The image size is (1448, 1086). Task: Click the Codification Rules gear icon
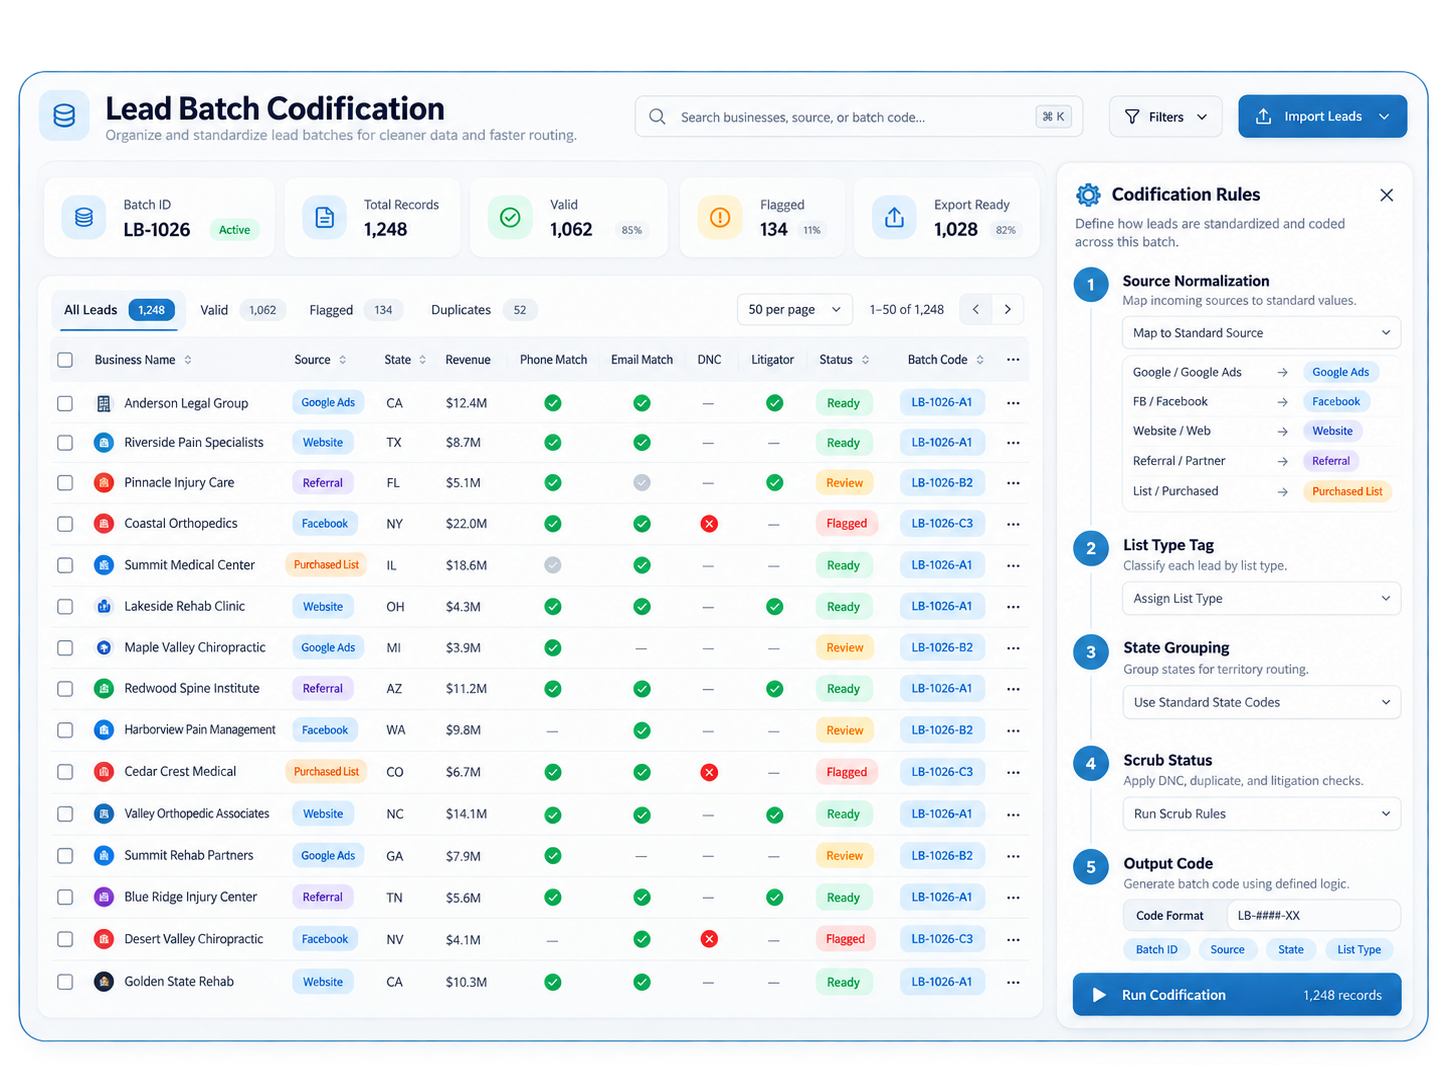coord(1088,194)
